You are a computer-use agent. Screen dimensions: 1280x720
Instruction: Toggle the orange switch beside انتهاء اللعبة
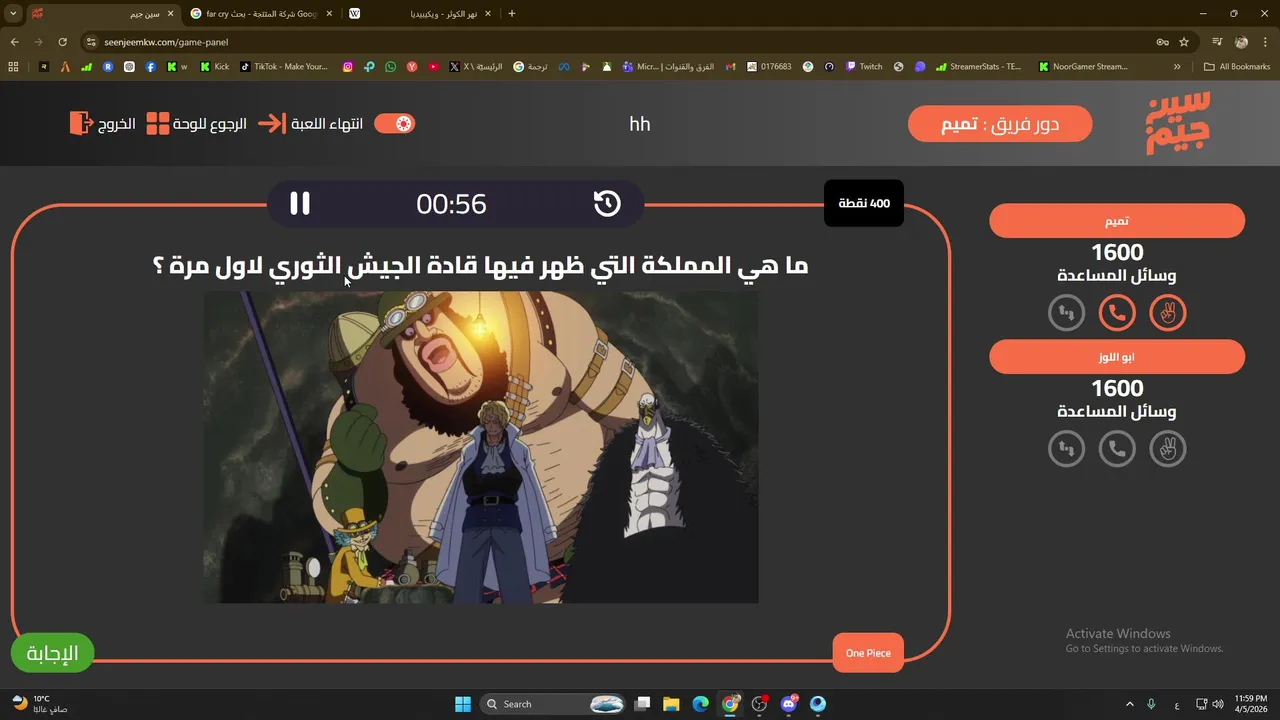tap(394, 124)
